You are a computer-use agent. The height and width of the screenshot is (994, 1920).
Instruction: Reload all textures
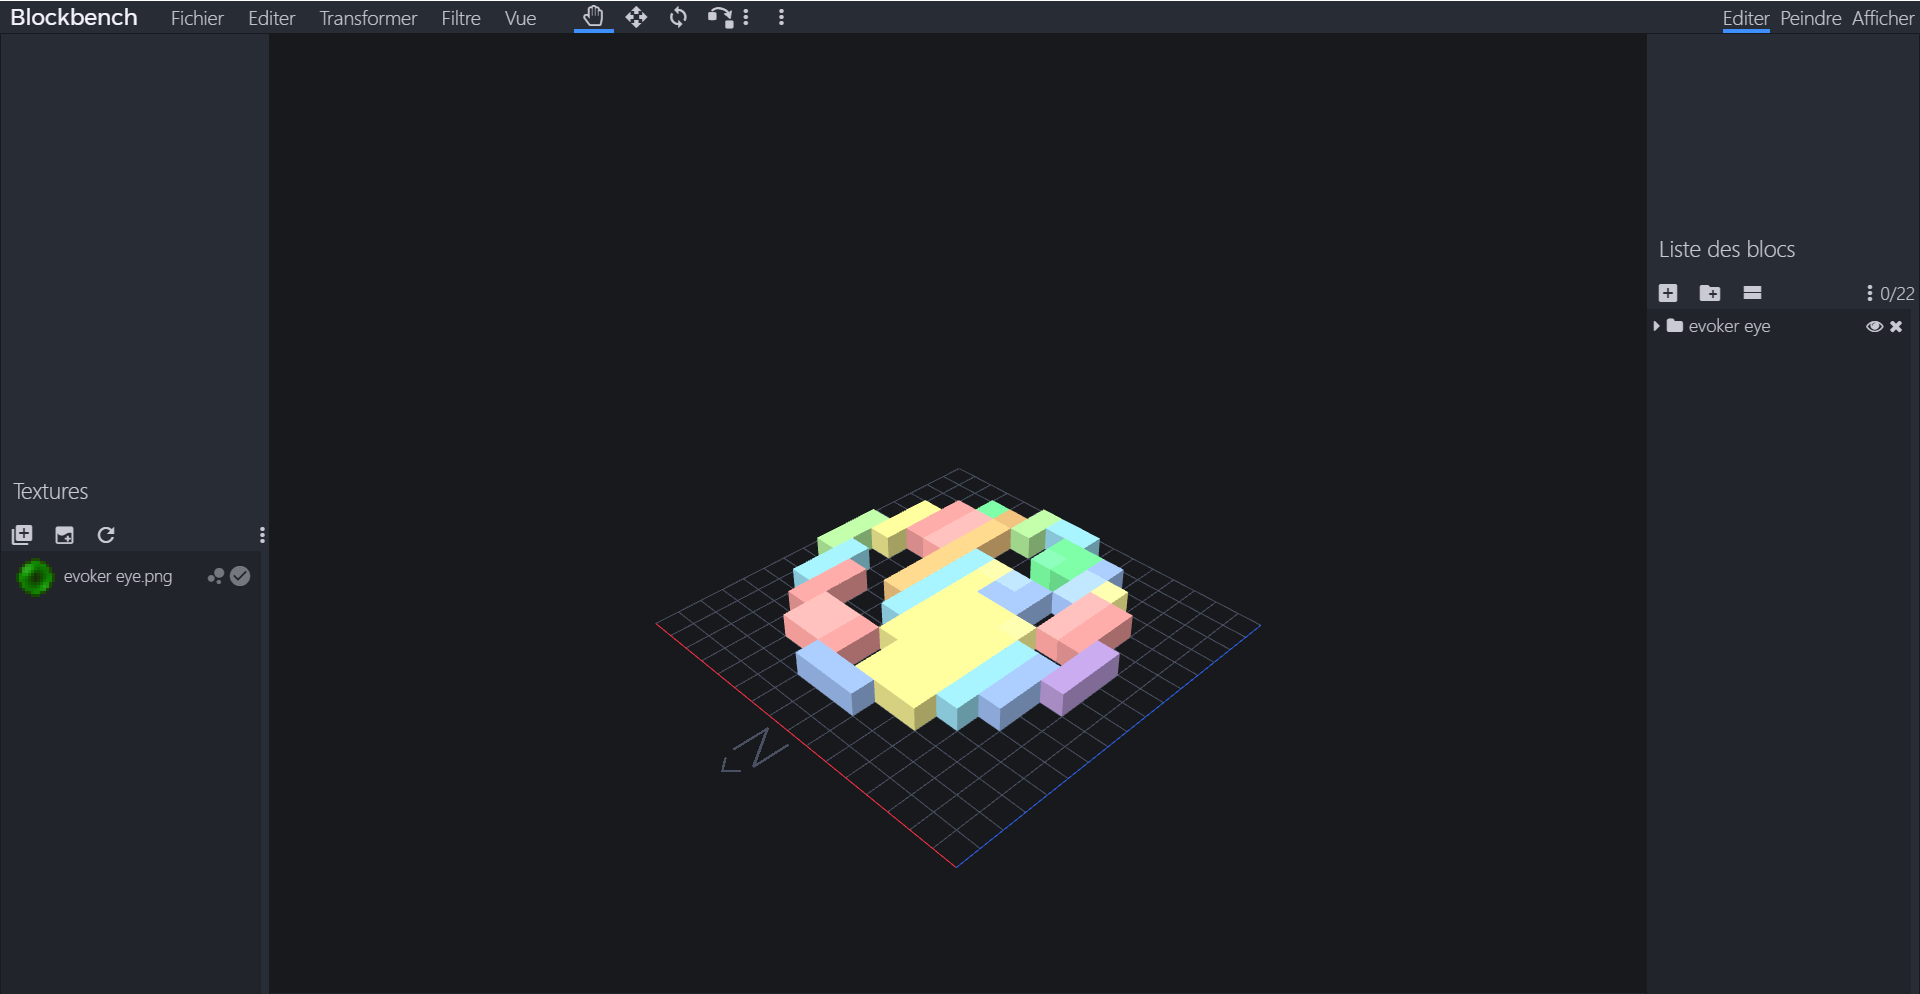tap(106, 535)
